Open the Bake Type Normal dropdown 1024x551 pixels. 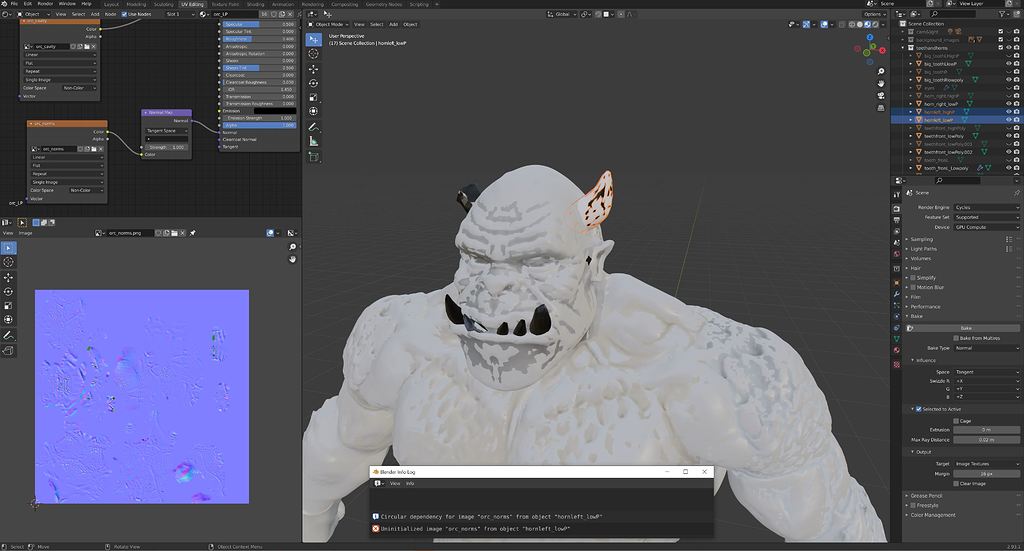tap(986, 348)
